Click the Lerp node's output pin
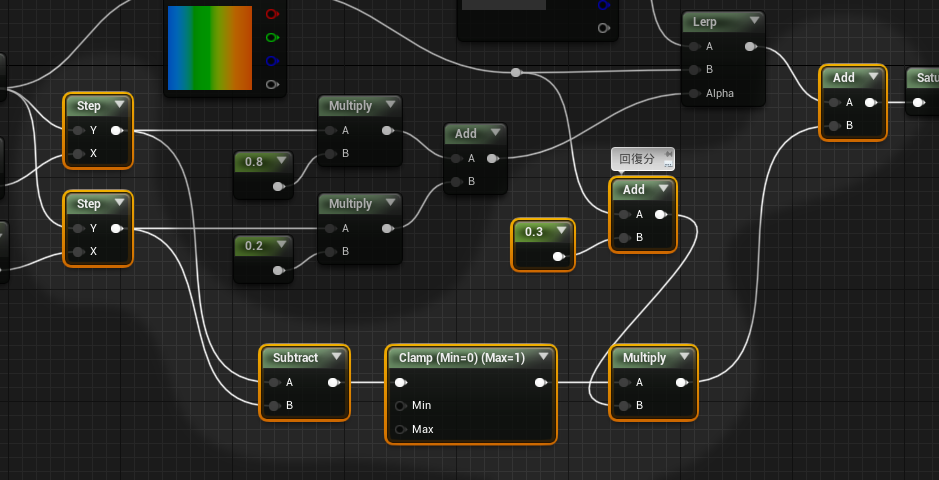This screenshot has height=480, width=939. [750, 46]
